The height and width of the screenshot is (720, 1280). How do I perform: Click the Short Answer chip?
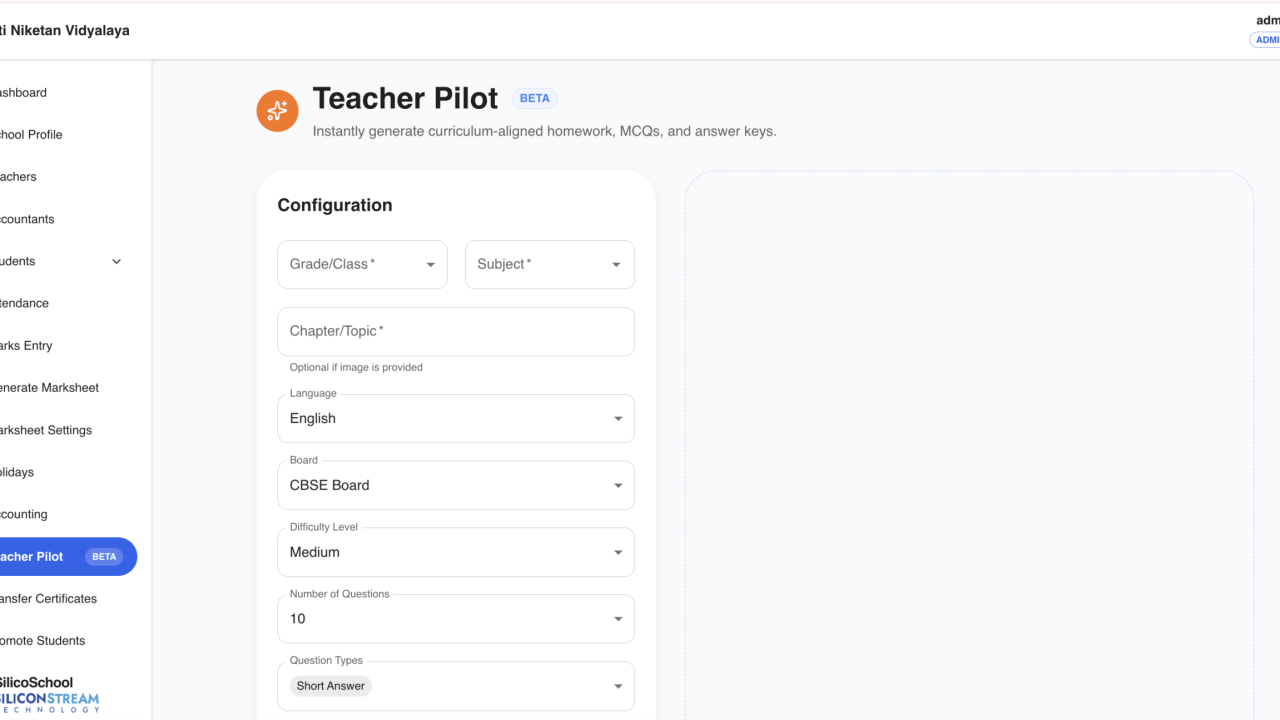331,686
